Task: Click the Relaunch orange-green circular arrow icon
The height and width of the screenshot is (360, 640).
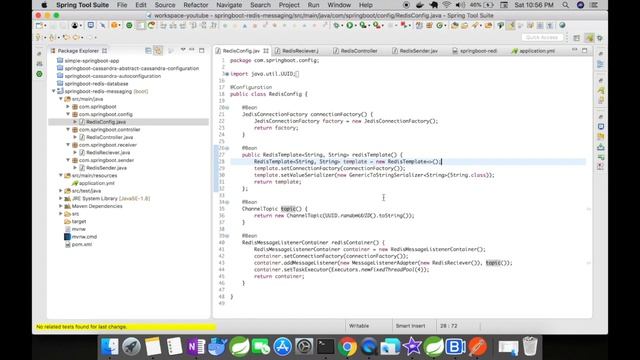Action: 152,25
